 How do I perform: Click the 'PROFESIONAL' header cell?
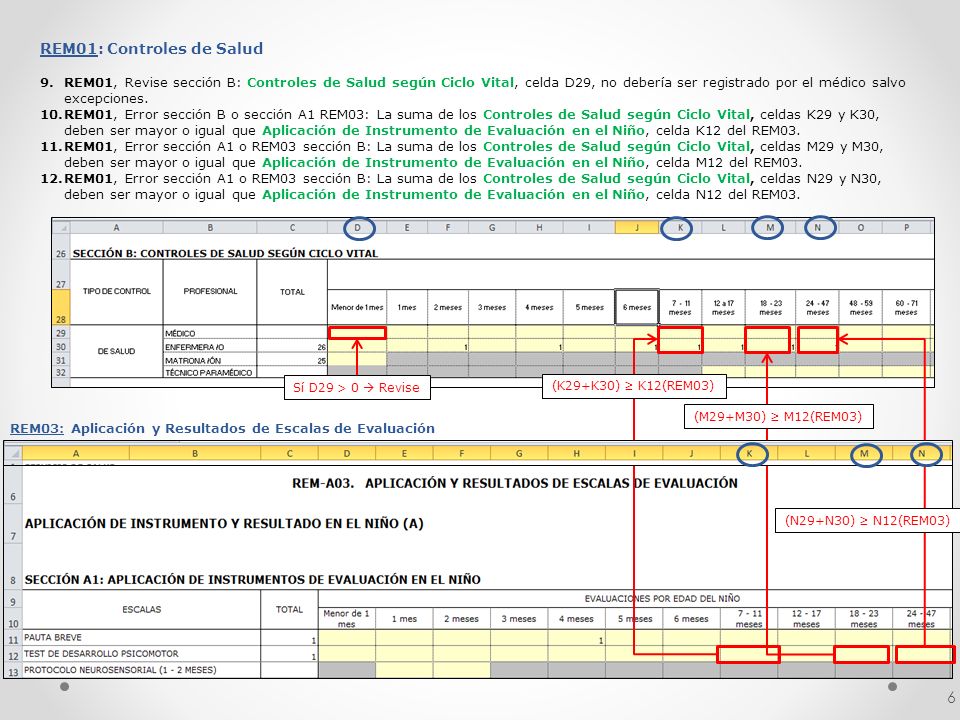pyautogui.click(x=210, y=291)
